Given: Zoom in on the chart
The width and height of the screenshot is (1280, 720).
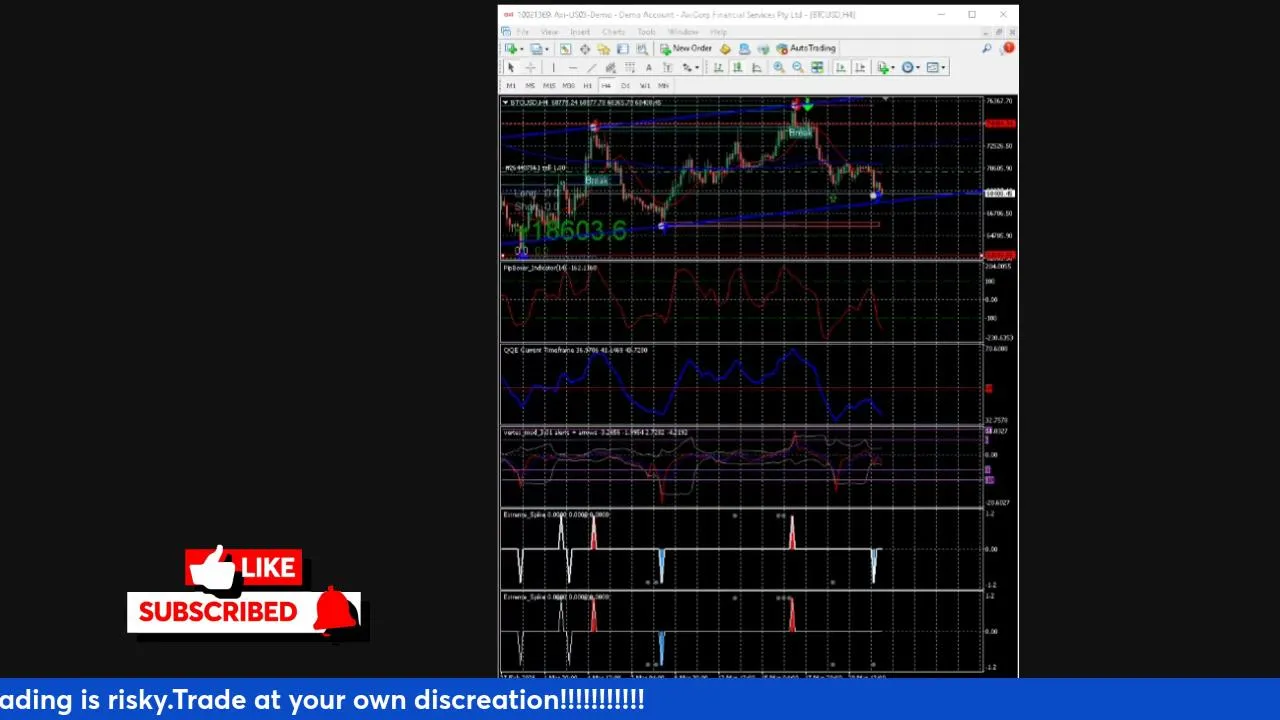Looking at the screenshot, I should pos(778,67).
